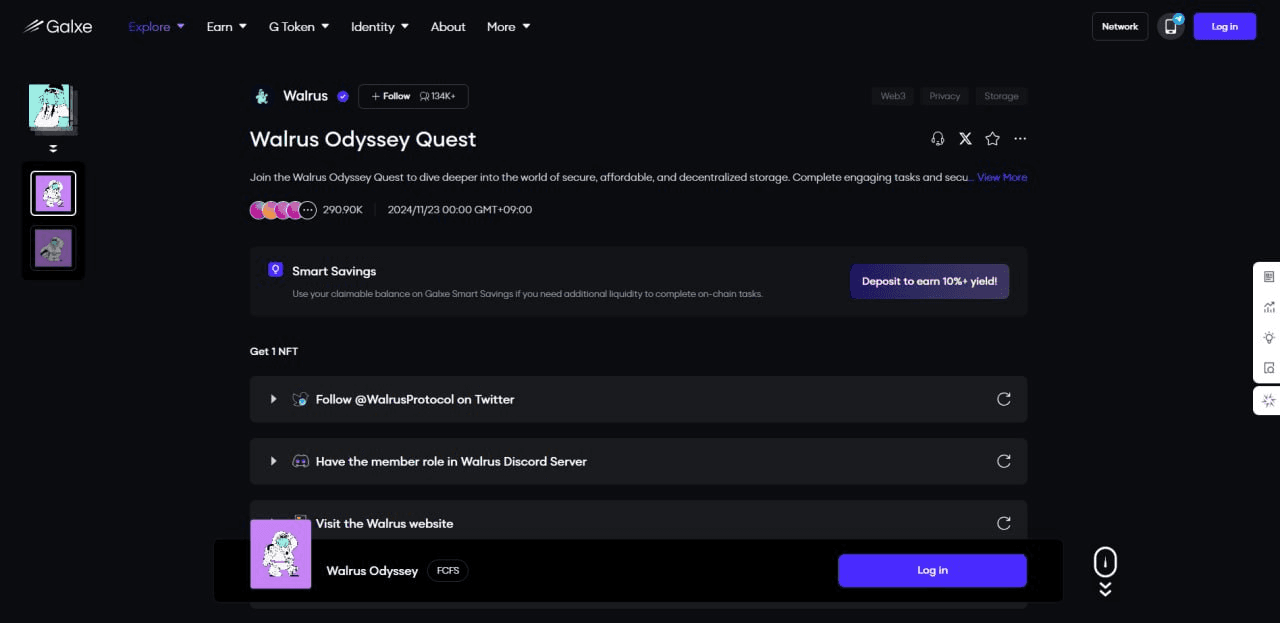Open the Explore dropdown menu

157,26
